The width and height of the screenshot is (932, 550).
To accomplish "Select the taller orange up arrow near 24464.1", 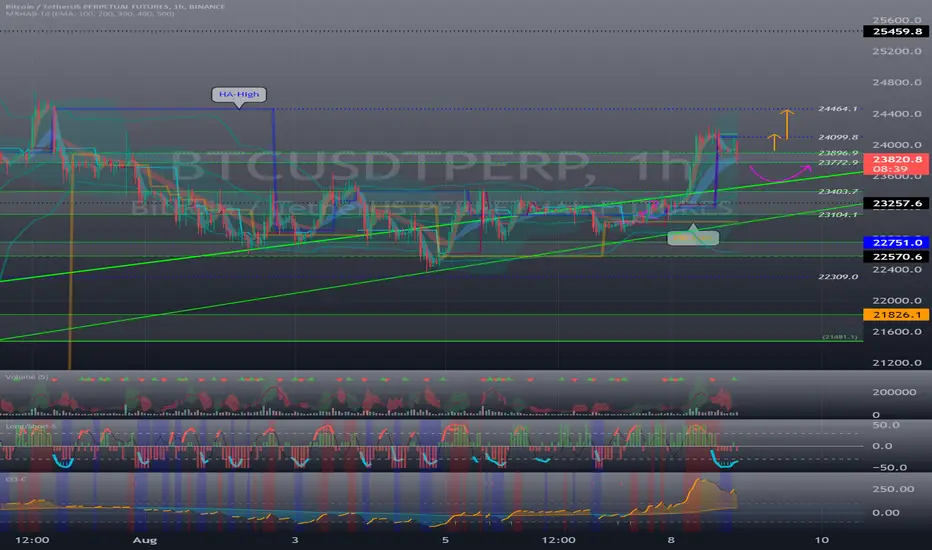I will (x=786, y=124).
